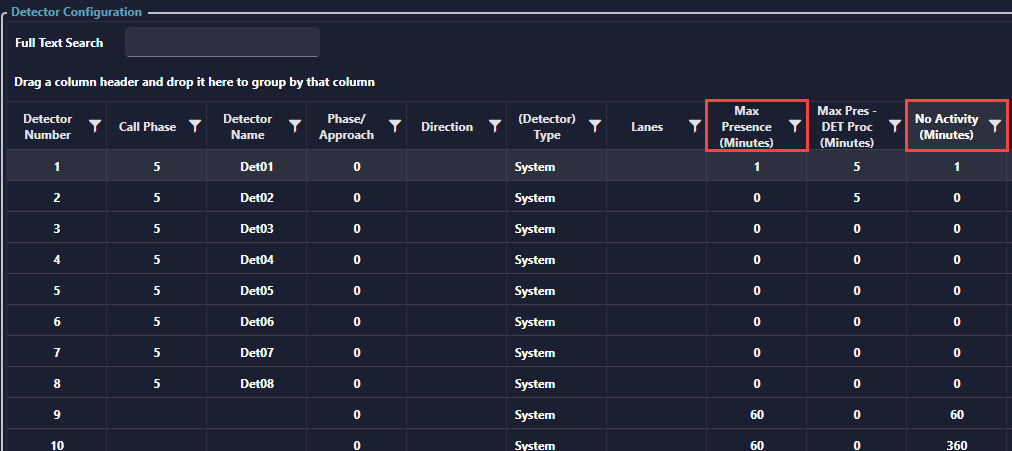The height and width of the screenshot is (451, 1012).
Task: Sort by Call Phase column header
Action: point(147,127)
